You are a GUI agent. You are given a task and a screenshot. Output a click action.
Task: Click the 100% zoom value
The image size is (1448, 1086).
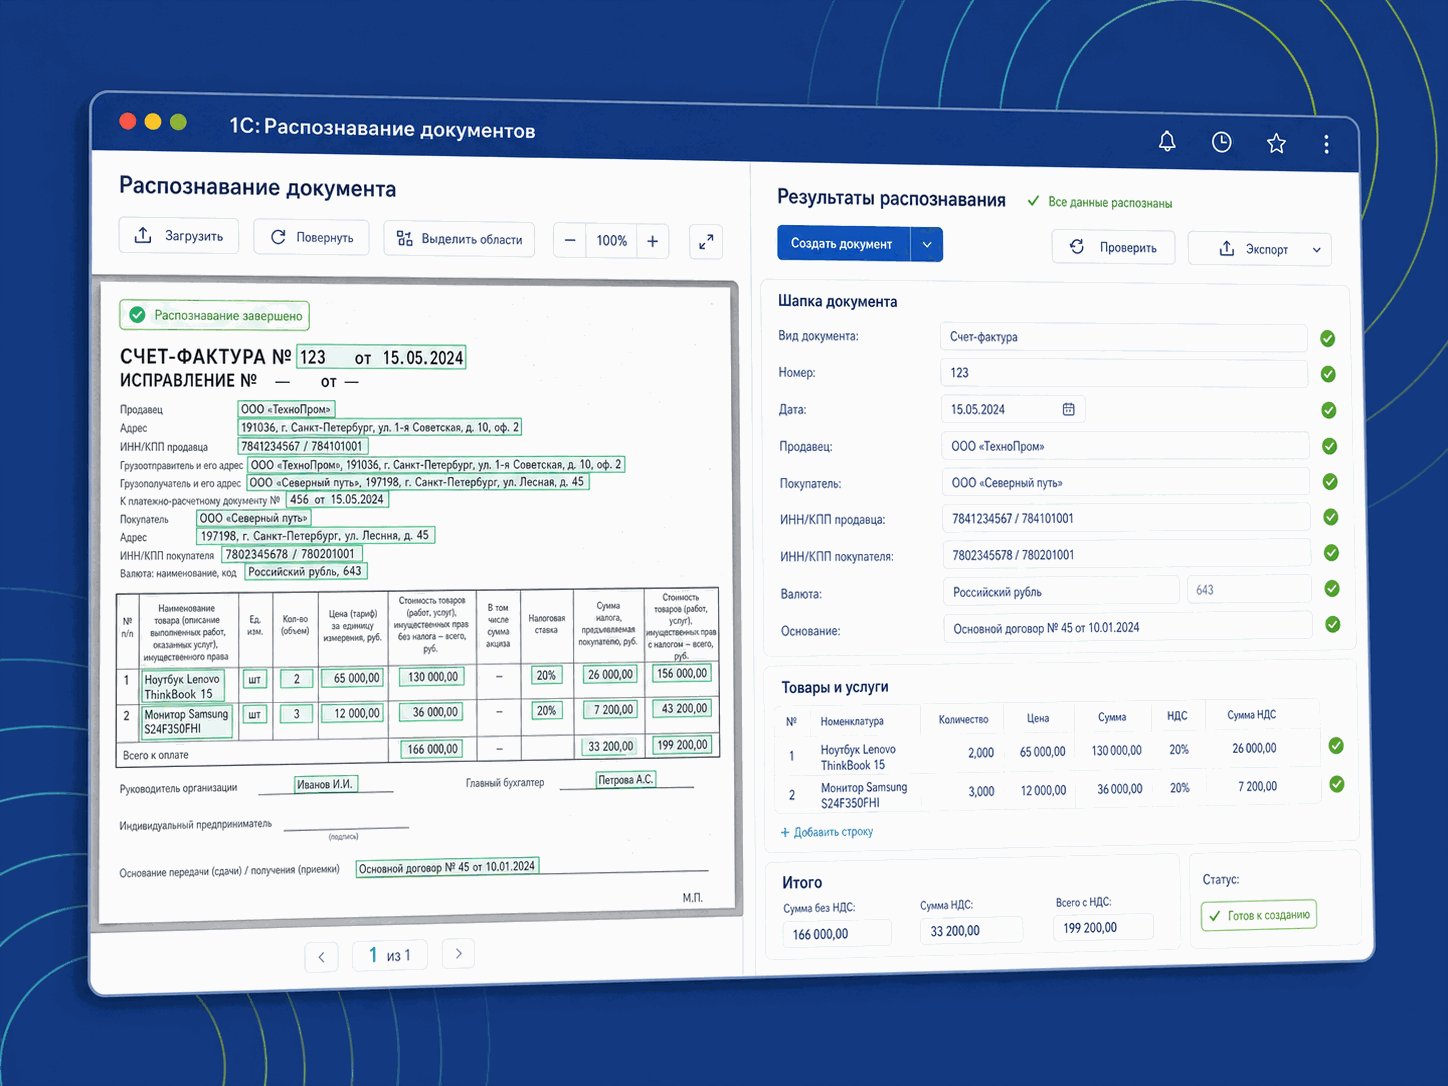coord(611,241)
